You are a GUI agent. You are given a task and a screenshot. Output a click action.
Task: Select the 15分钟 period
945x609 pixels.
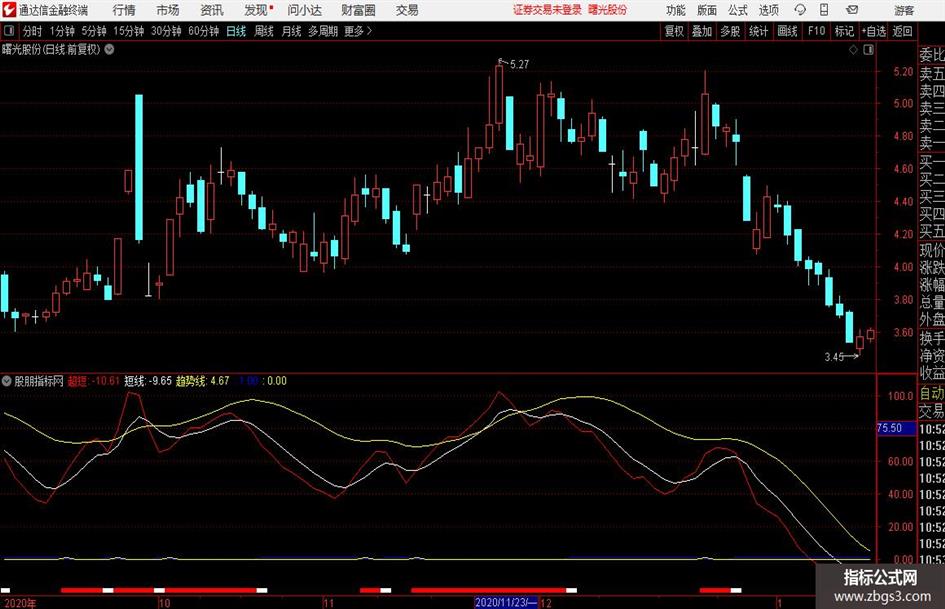(128, 31)
